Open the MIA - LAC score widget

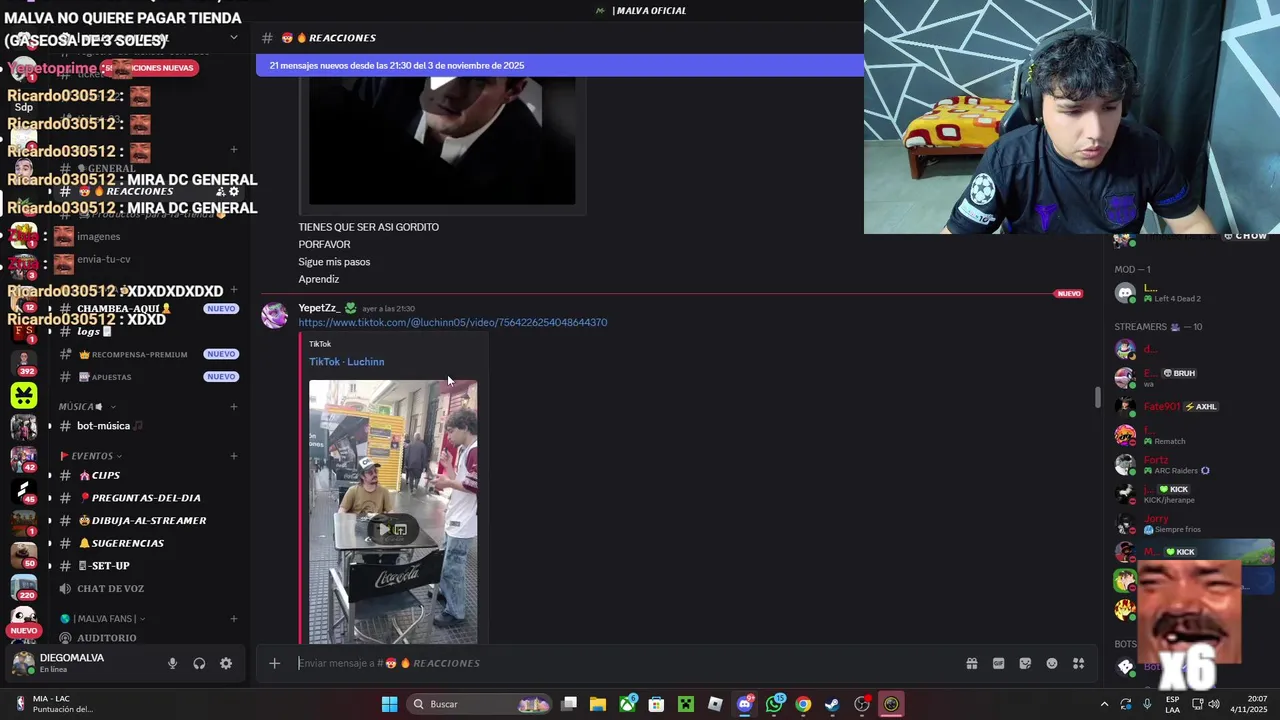[x=52, y=704]
